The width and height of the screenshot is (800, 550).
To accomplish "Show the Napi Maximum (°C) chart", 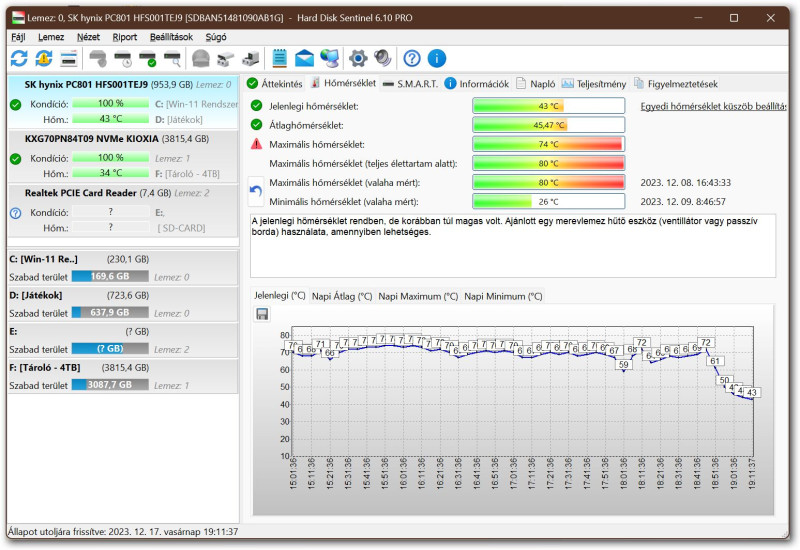I will tap(418, 296).
